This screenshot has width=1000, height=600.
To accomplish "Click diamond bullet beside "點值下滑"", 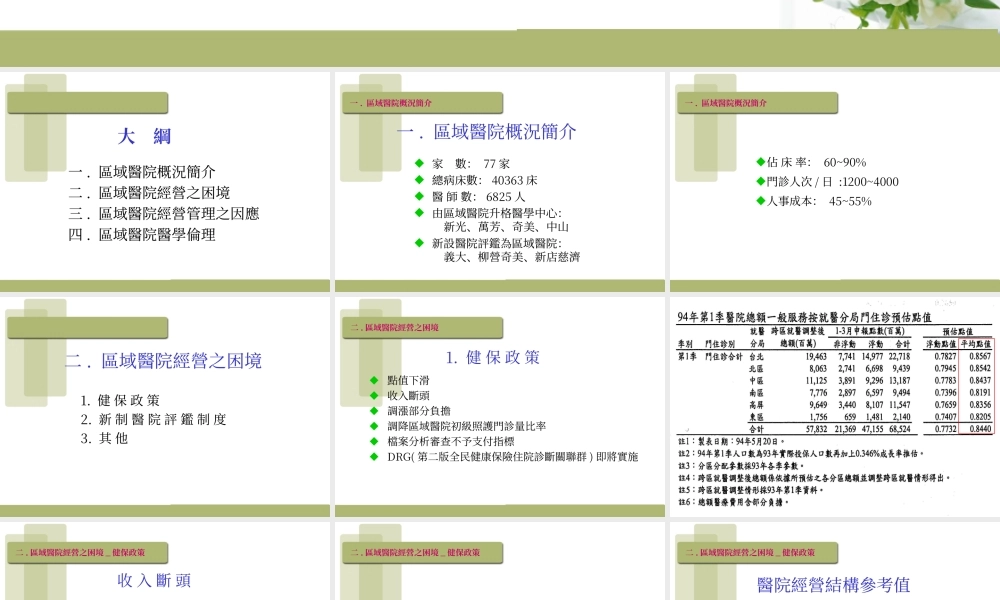I will [x=374, y=379].
